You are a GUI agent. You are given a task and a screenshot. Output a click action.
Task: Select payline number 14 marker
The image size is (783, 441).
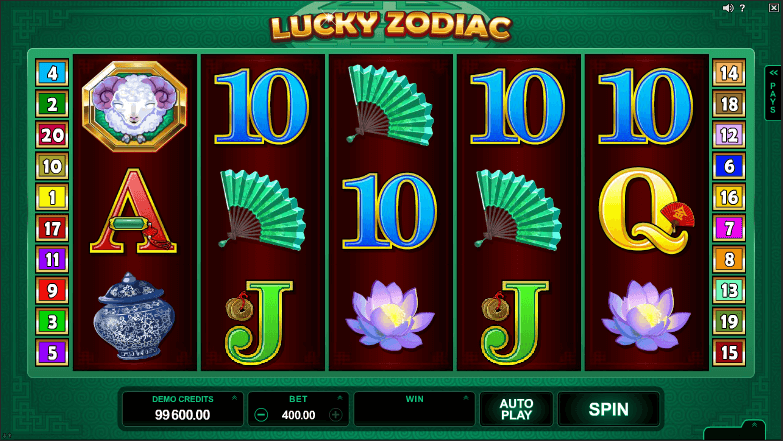(729, 73)
